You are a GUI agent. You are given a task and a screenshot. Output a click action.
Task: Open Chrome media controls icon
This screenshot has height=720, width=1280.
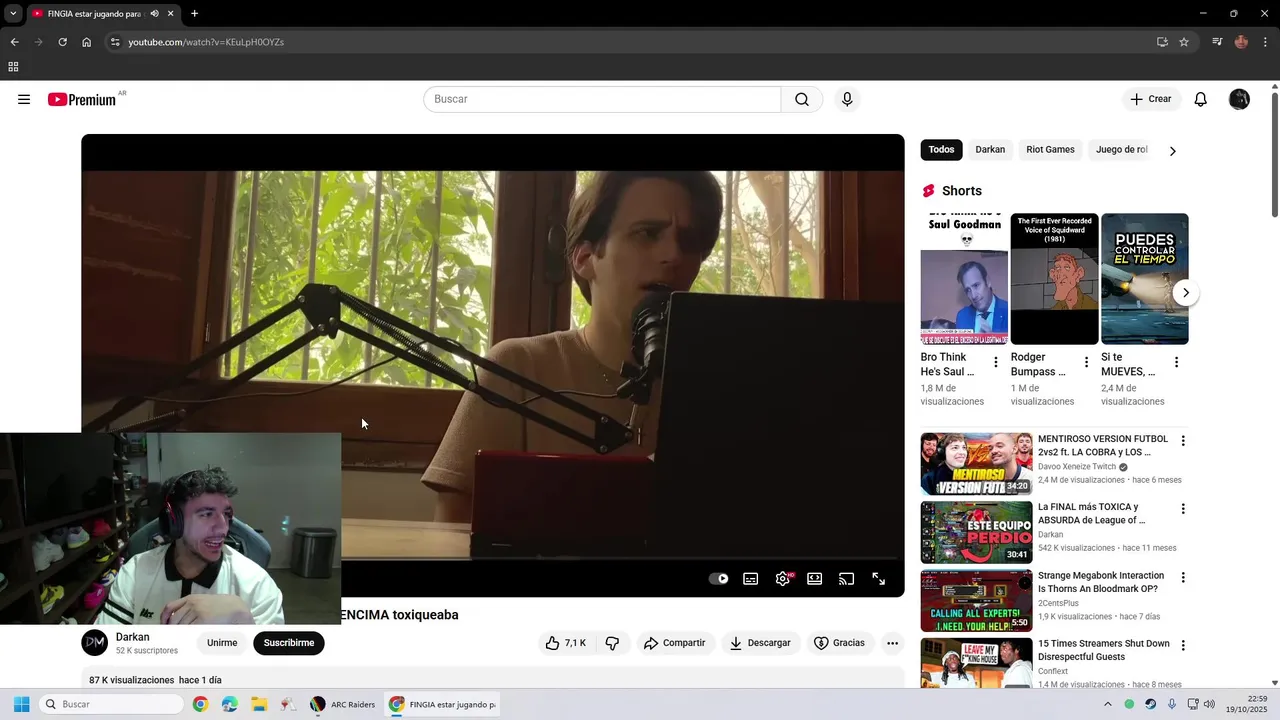pos(1217,42)
